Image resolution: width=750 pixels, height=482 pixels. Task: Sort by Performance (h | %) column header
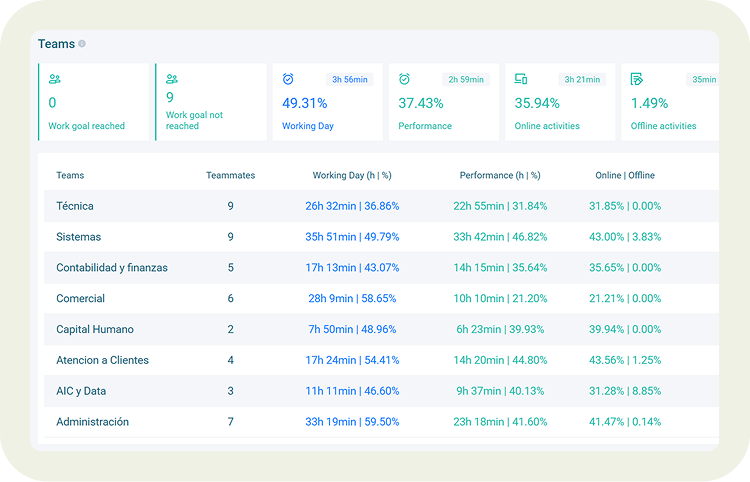click(499, 175)
